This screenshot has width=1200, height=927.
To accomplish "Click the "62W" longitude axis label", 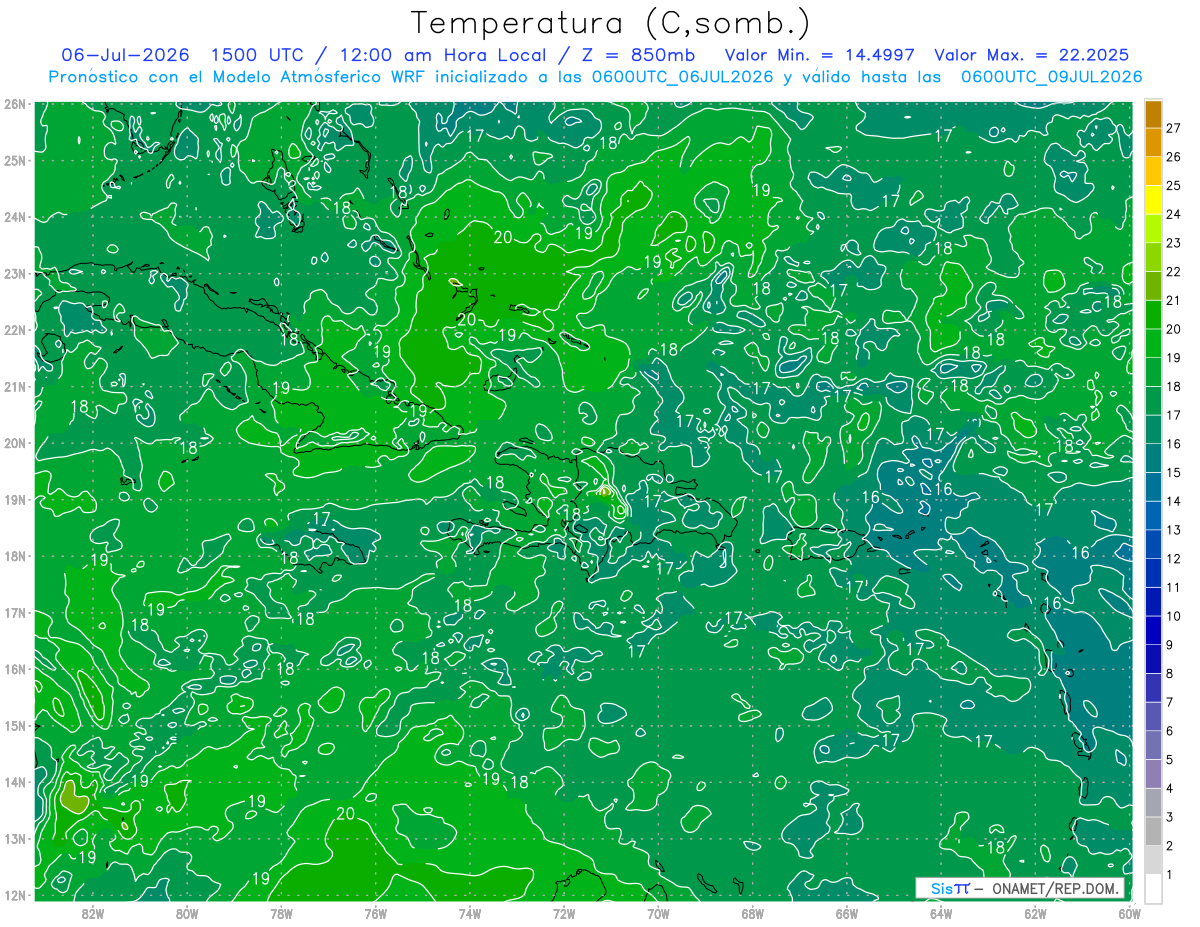I will [1035, 913].
